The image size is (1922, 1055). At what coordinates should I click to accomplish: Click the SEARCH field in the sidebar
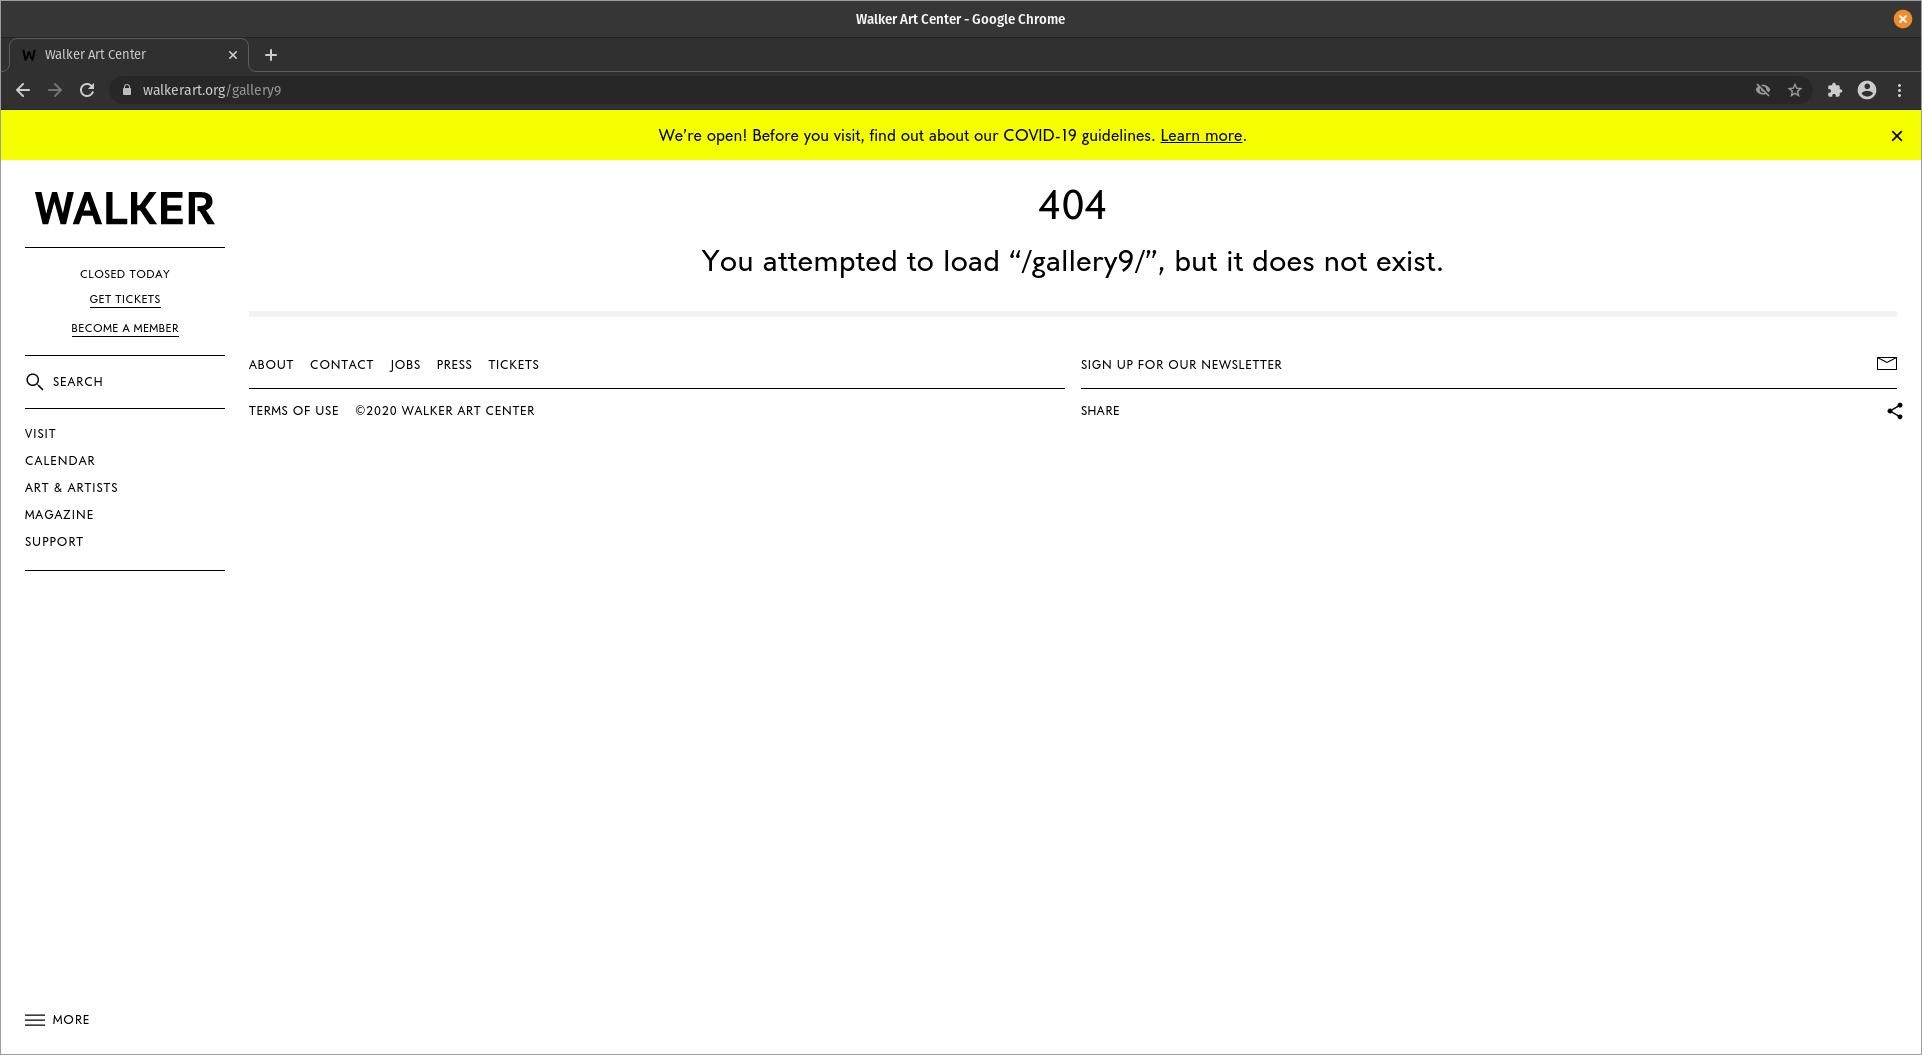[125, 382]
